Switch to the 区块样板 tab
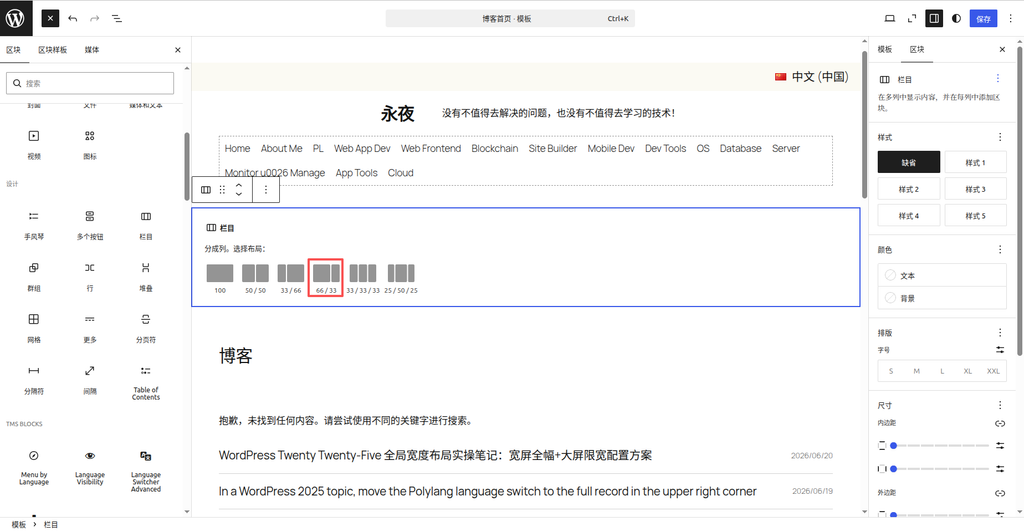The width and height of the screenshot is (1024, 531). coord(52,50)
